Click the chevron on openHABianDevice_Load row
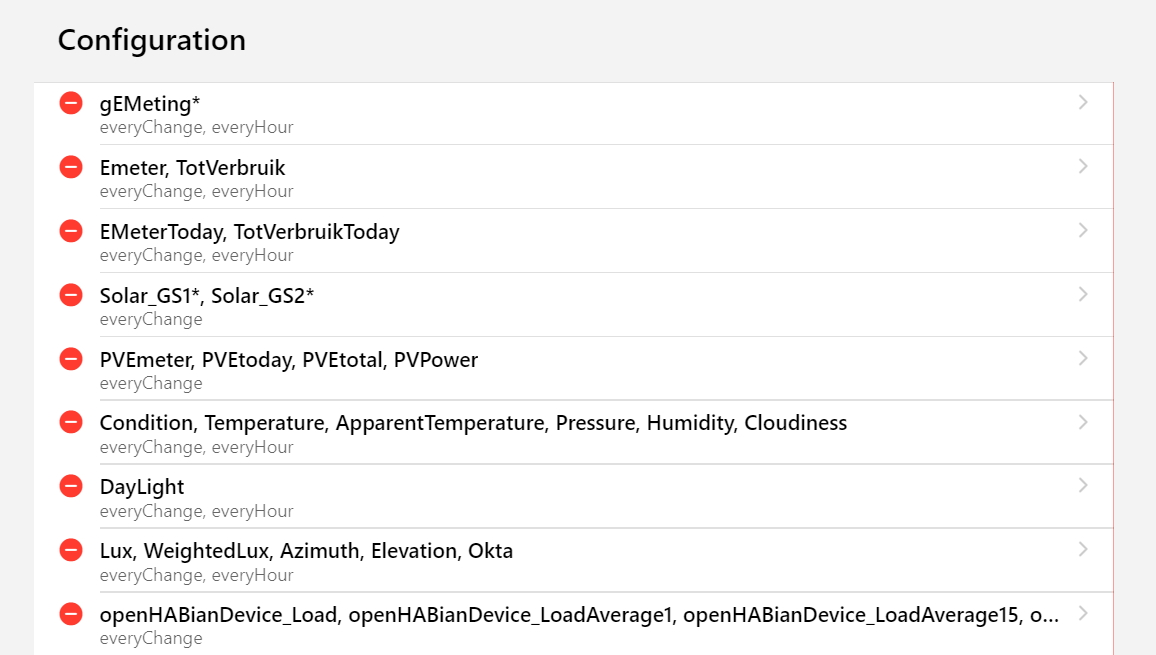Viewport: 1156px width, 655px height. 1083,614
